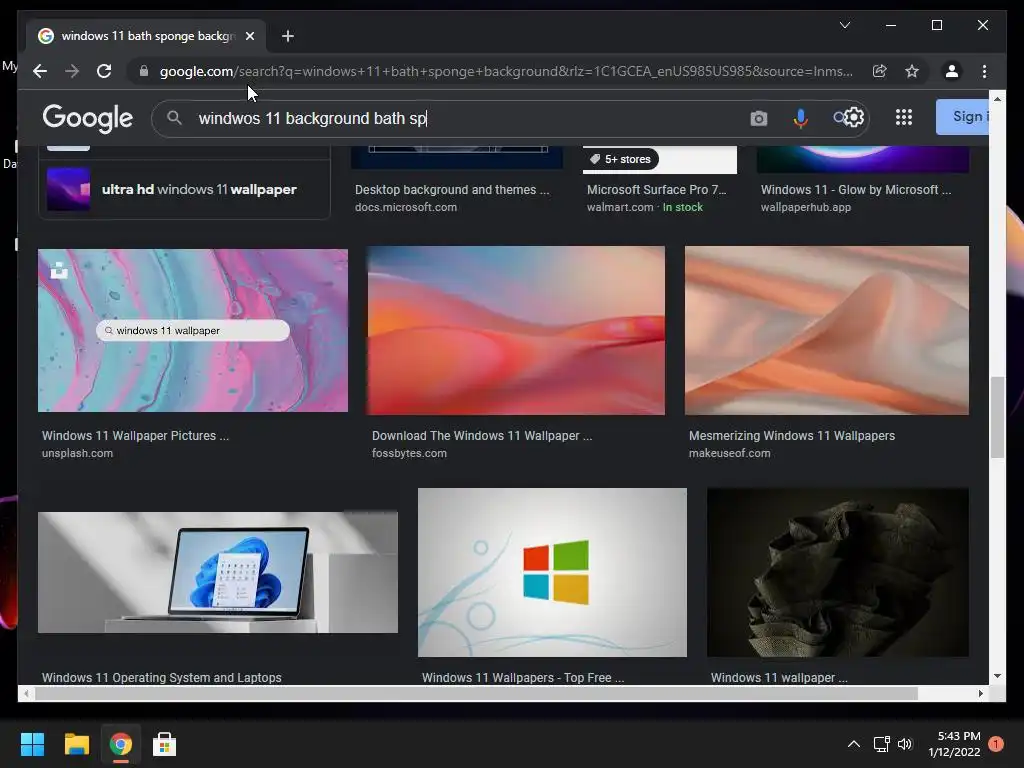Open Google search settings gear
1024x768 pixels.
click(x=854, y=118)
